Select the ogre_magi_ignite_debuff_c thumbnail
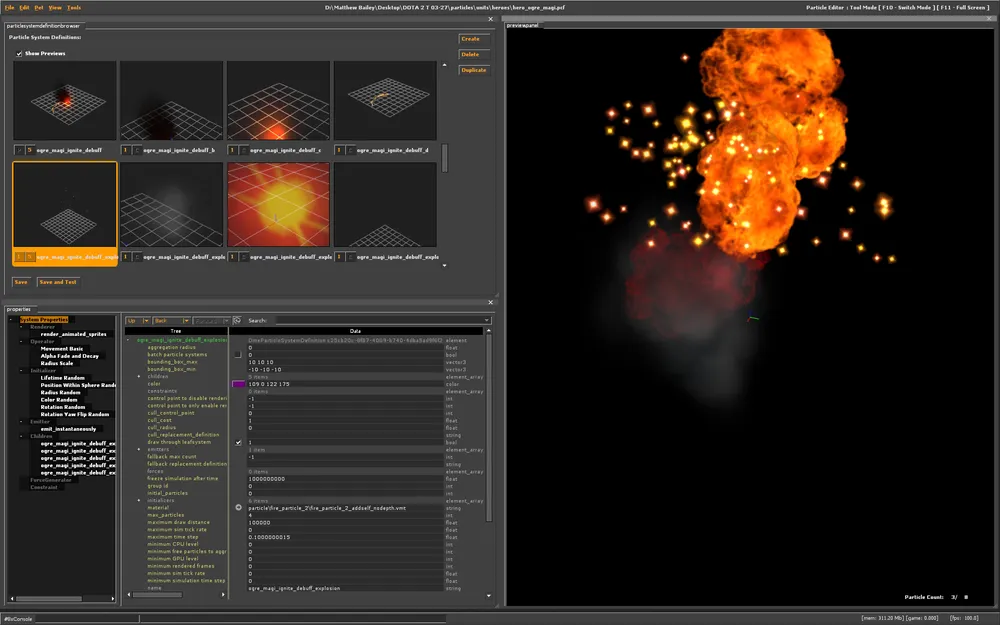This screenshot has width=1000, height=625. 278,101
